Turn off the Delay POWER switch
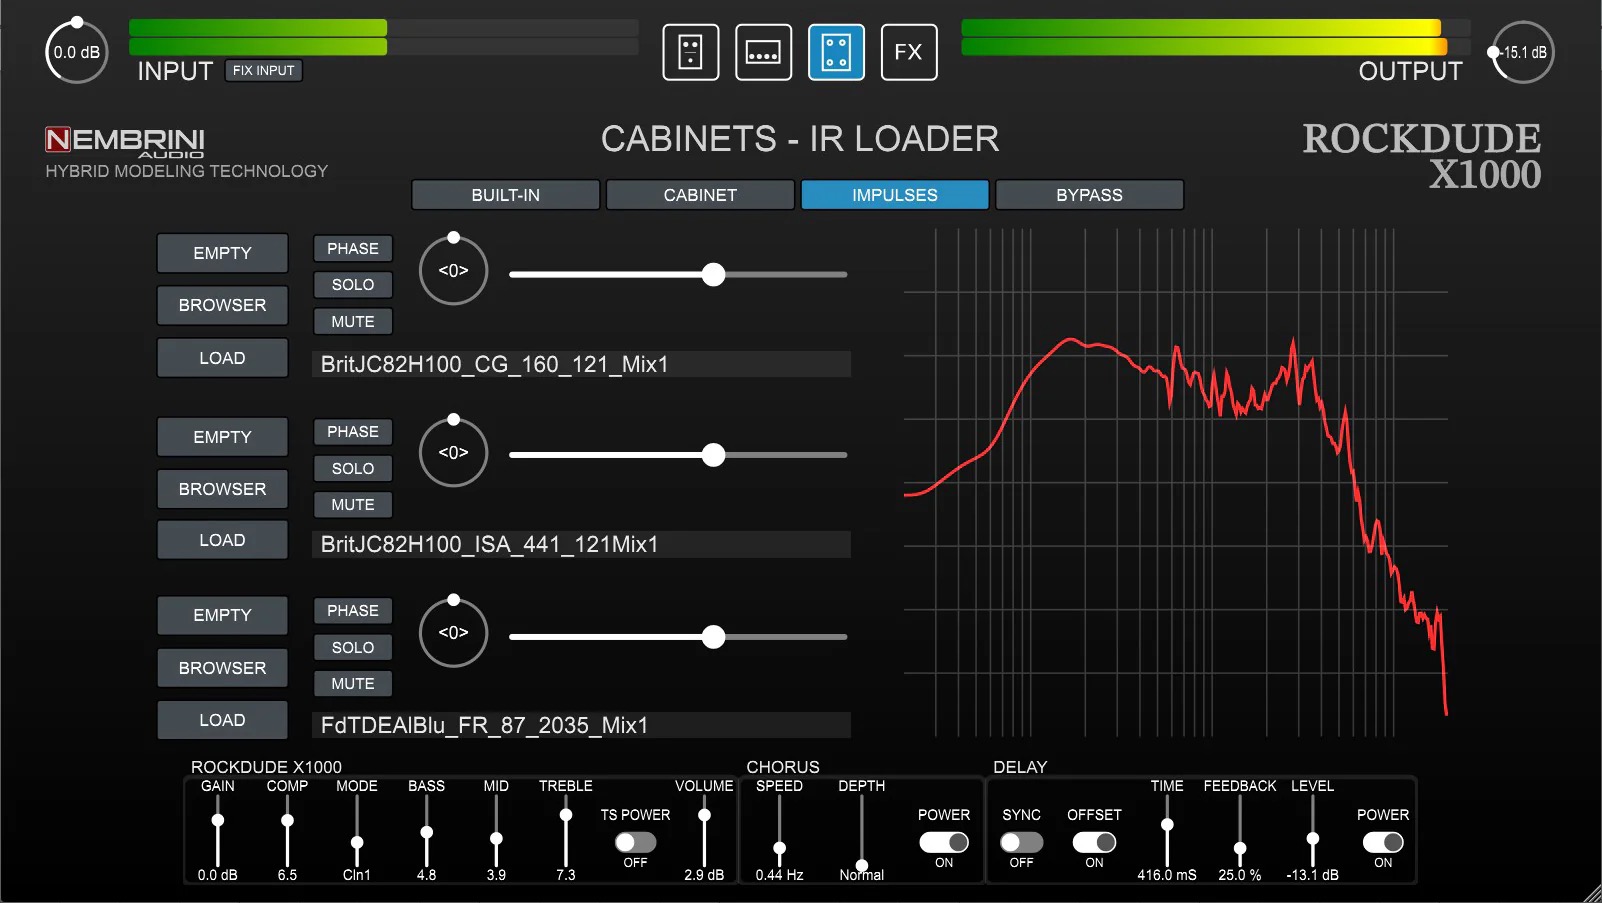 point(1383,842)
